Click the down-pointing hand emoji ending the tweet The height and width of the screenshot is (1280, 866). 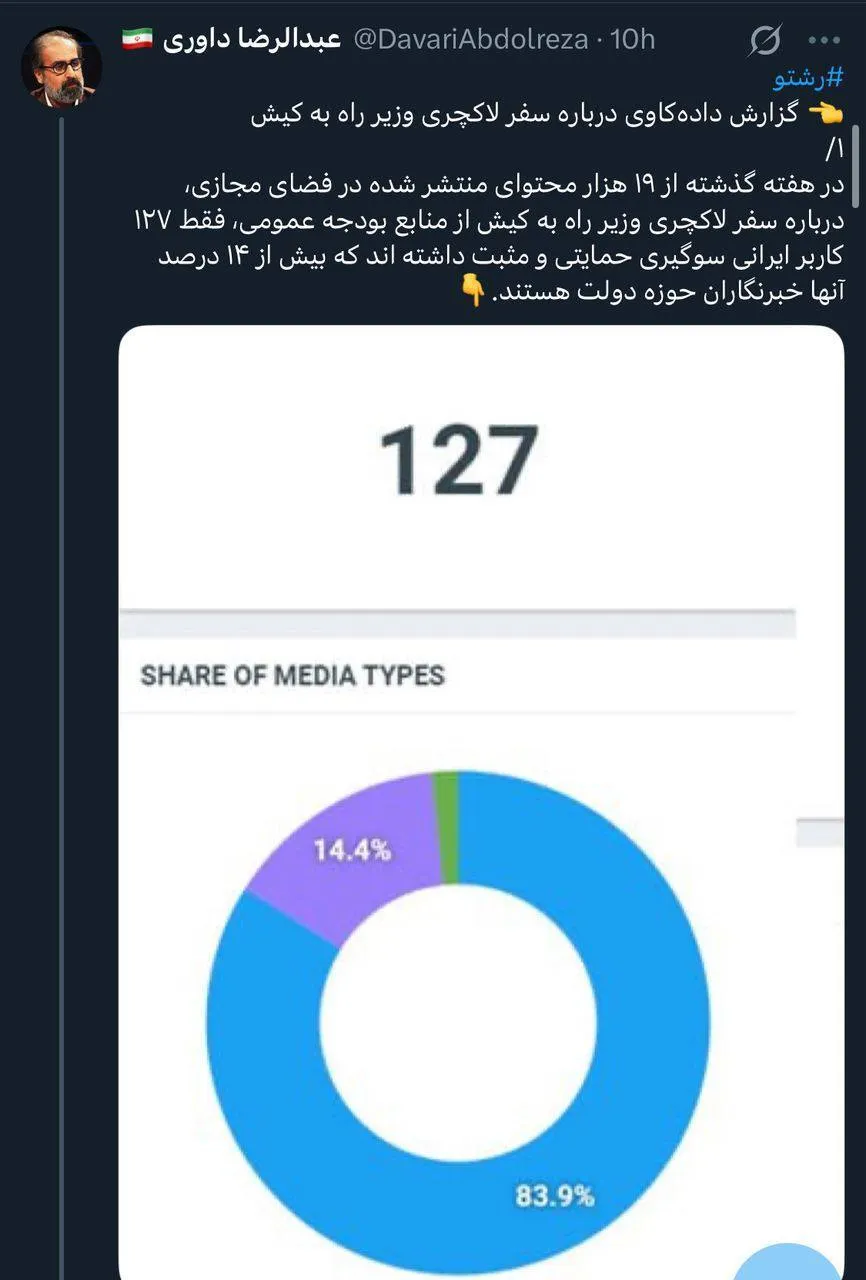(x=474, y=290)
